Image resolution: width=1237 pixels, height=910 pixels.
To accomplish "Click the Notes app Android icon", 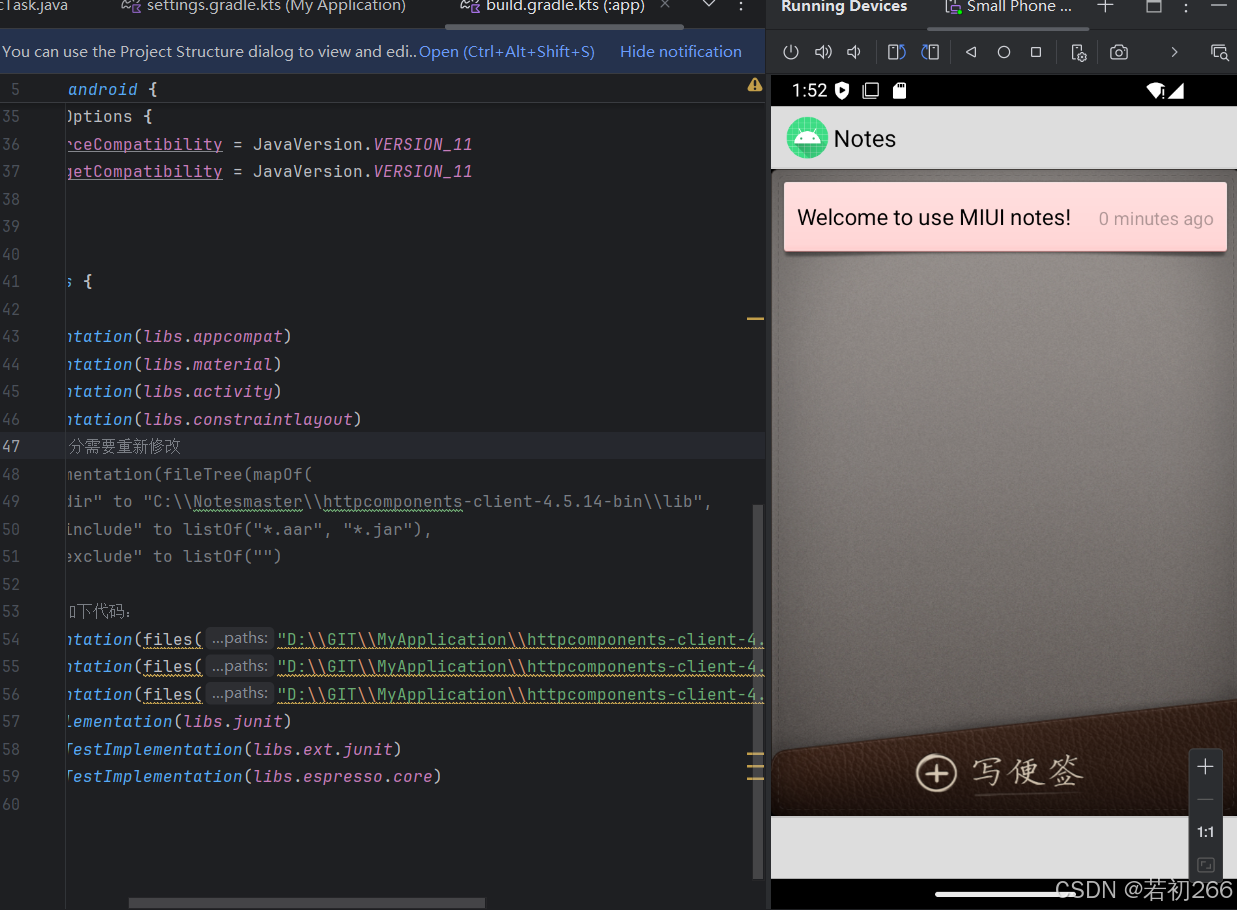I will [x=807, y=138].
